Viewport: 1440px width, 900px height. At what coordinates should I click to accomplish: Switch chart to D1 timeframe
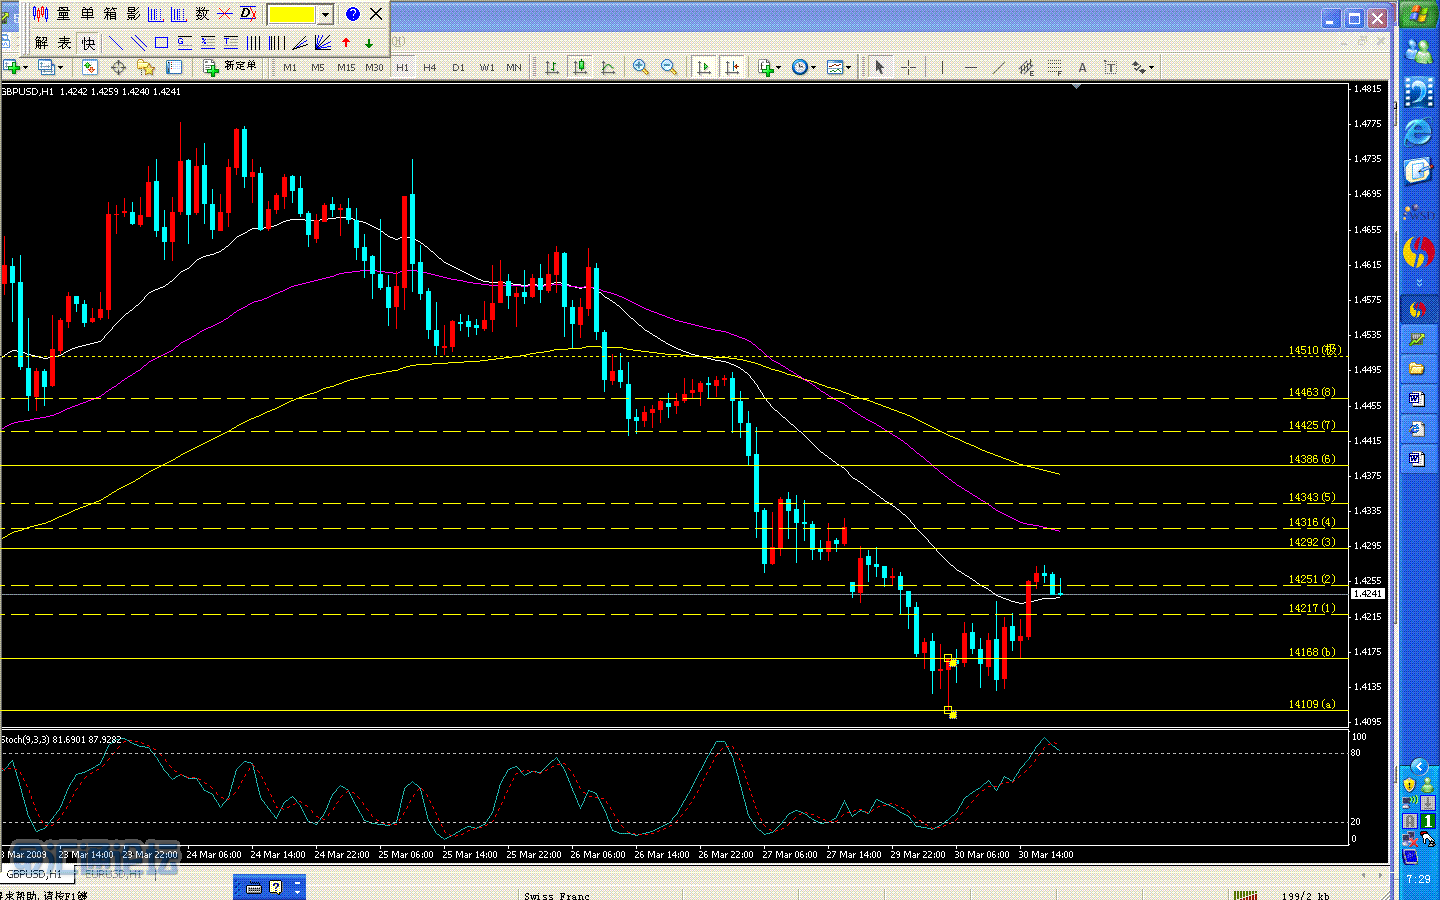[x=458, y=68]
